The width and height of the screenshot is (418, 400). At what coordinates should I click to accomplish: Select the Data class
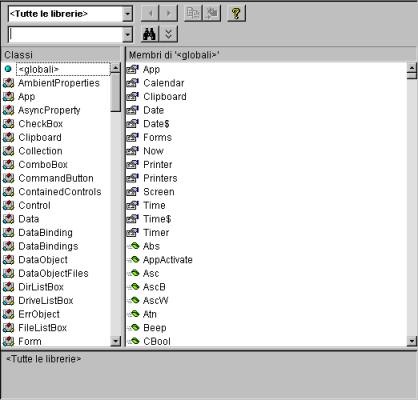click(29, 219)
